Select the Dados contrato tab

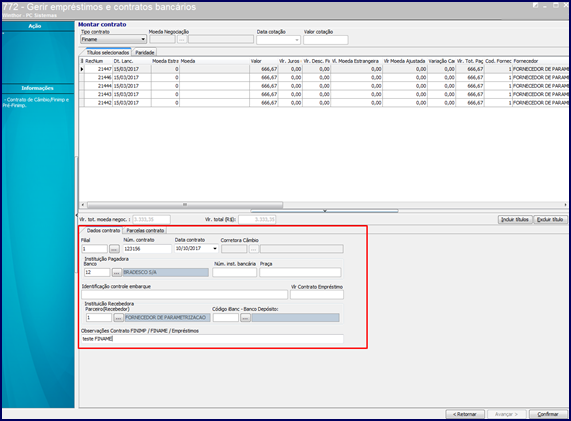(x=103, y=231)
